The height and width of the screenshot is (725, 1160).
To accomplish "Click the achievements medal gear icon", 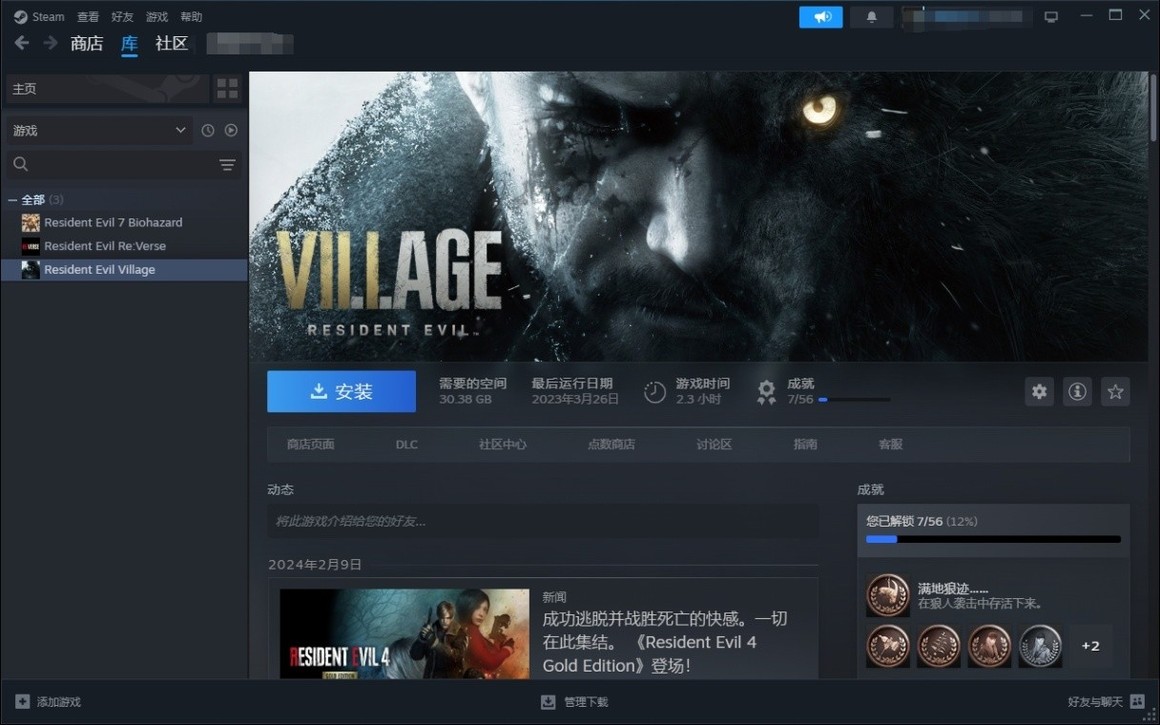I will coord(766,392).
